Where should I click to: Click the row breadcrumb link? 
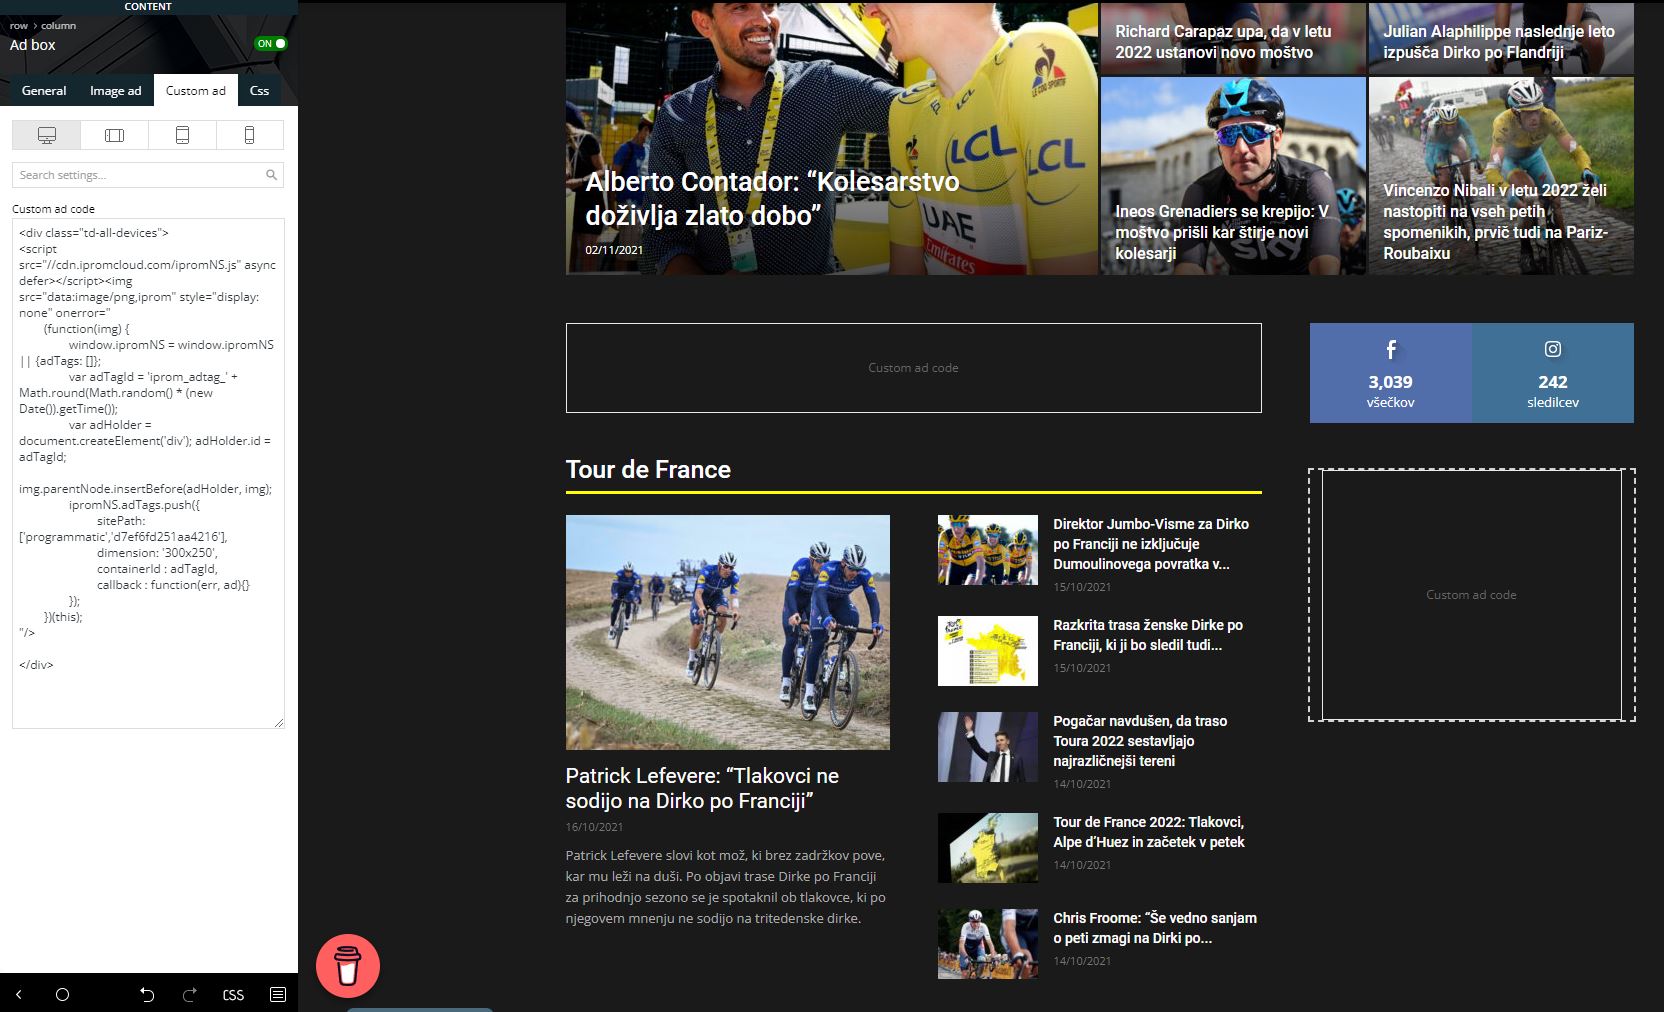(19, 26)
